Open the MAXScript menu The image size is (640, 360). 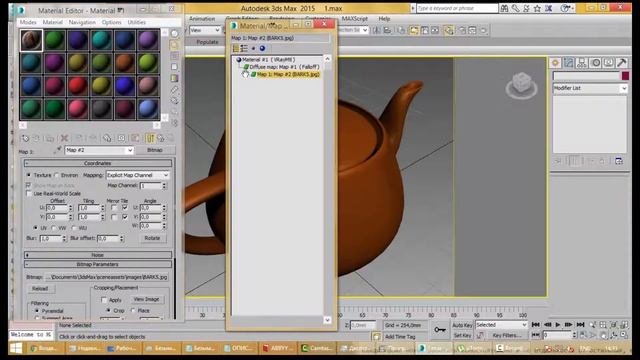[354, 19]
